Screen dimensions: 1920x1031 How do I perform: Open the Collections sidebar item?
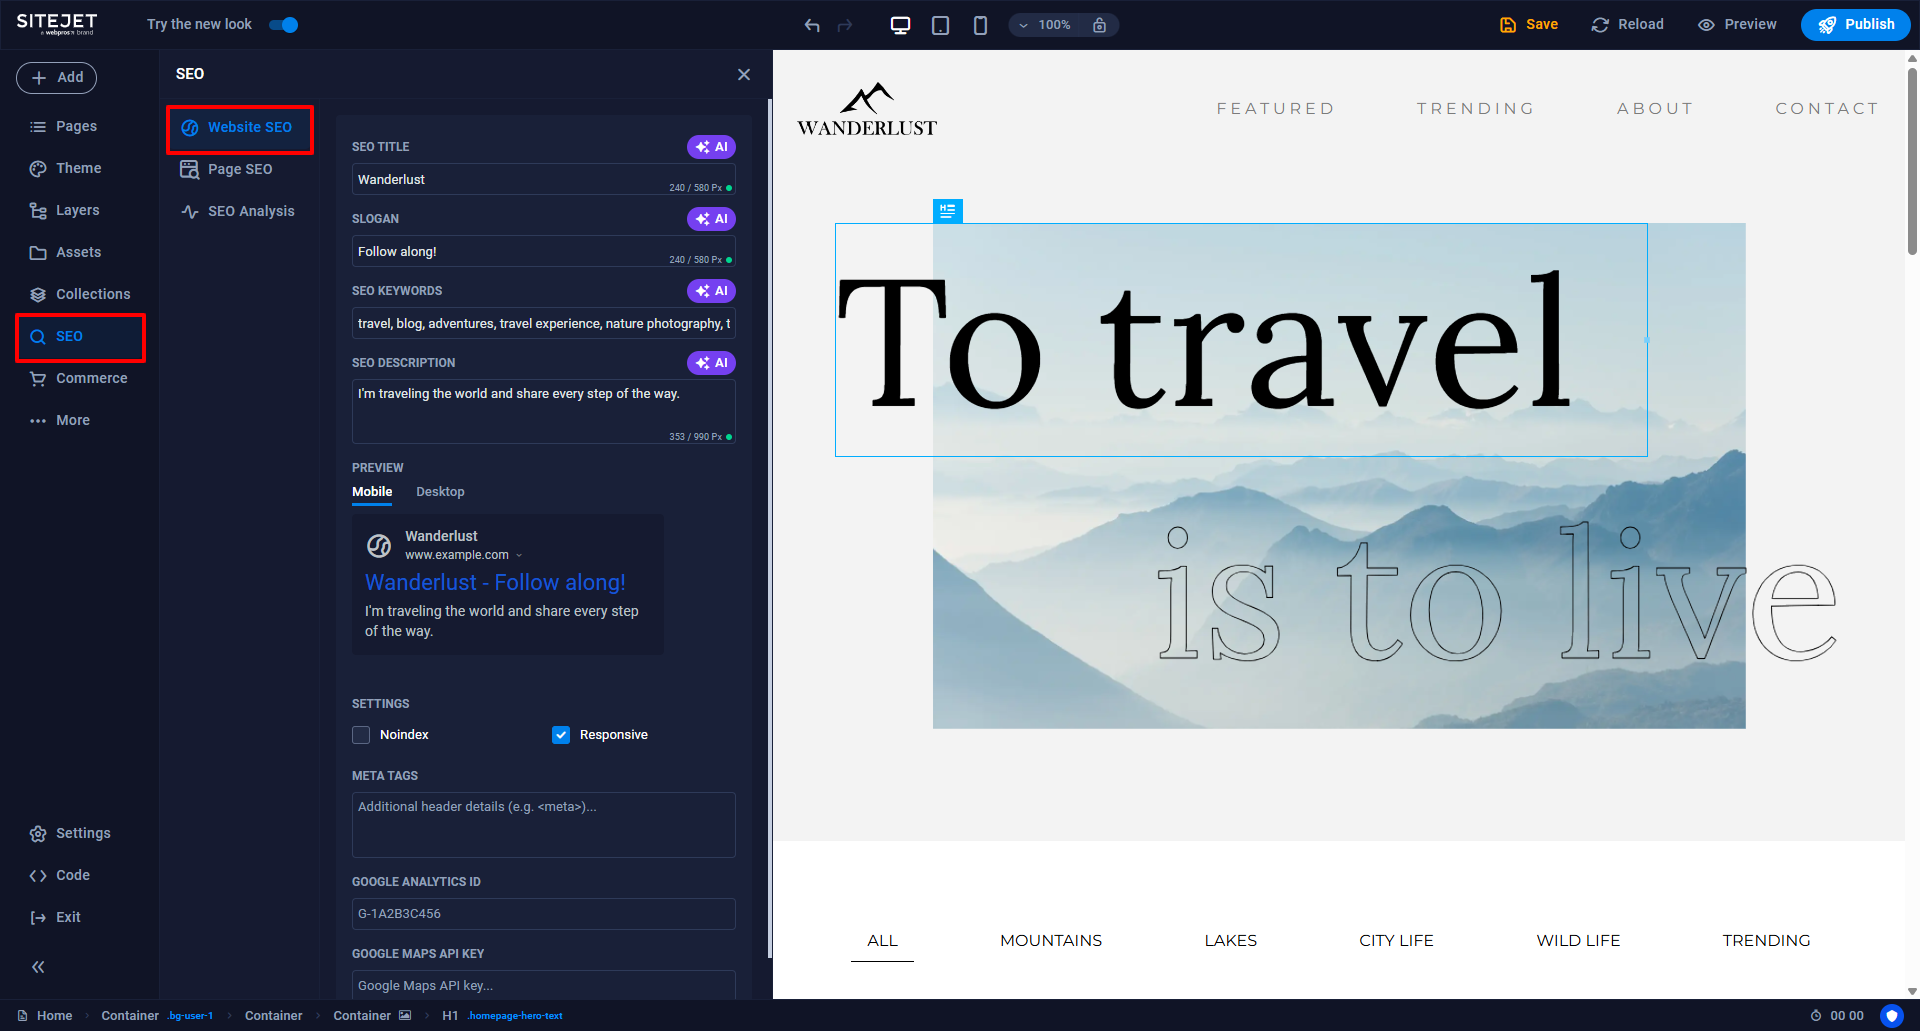(80, 294)
